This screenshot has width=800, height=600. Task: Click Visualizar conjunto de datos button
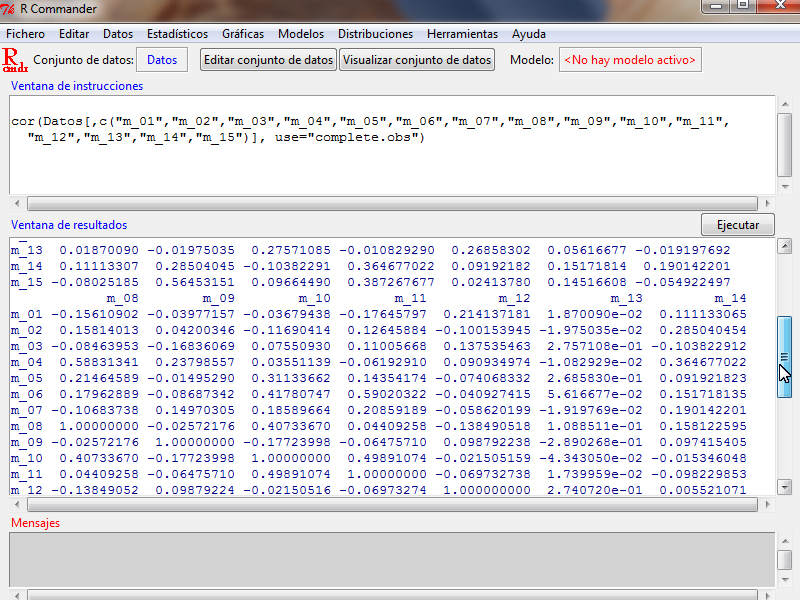(417, 60)
